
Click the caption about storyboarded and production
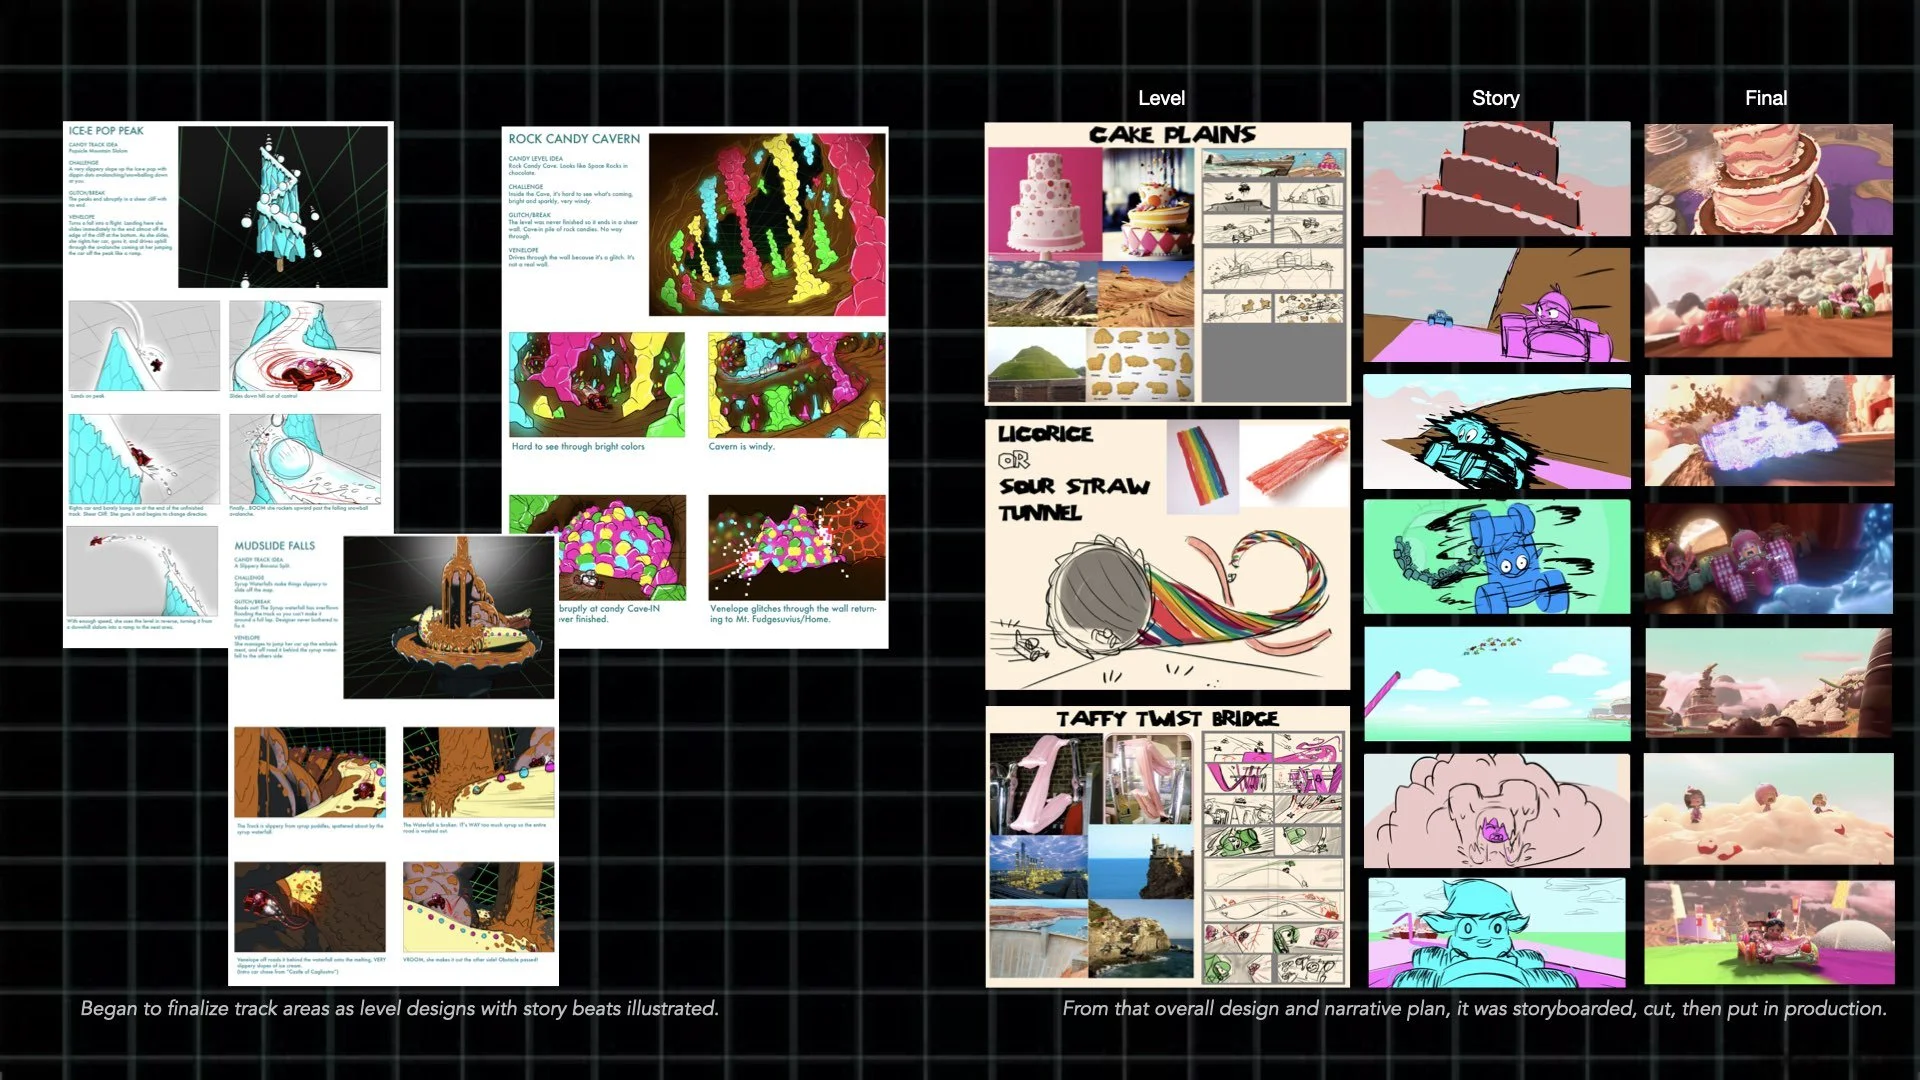point(1474,1008)
